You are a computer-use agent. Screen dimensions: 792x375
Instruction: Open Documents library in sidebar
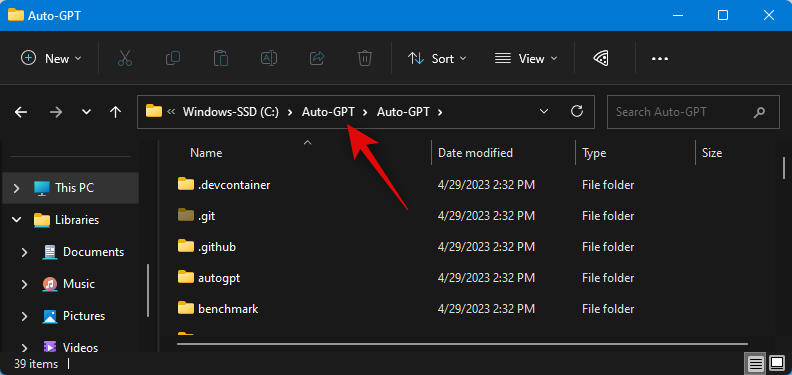click(x=93, y=252)
